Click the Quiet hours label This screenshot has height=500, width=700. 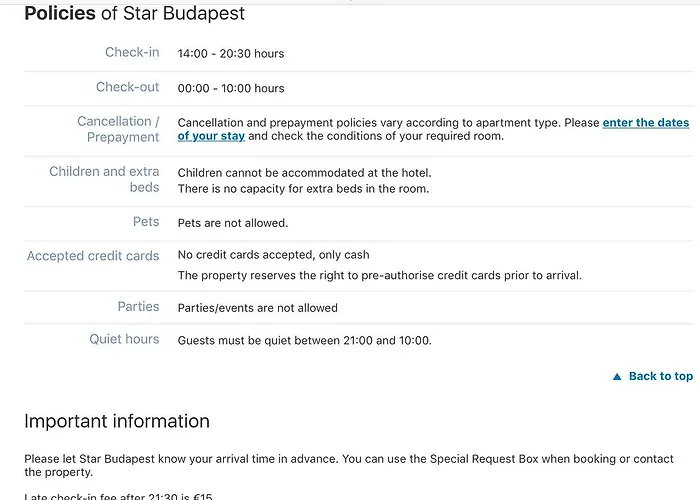point(124,339)
